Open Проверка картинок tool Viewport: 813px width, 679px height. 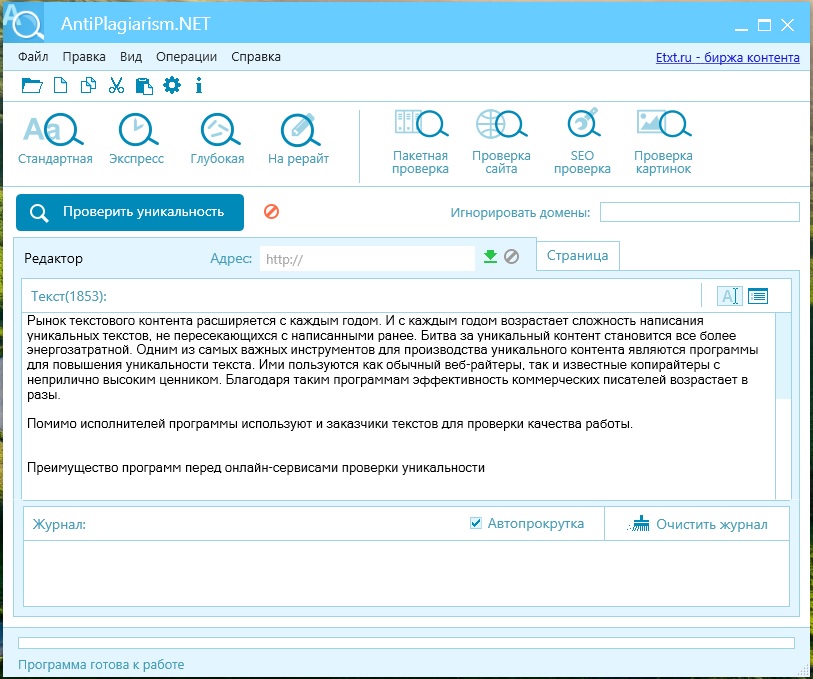[x=663, y=142]
